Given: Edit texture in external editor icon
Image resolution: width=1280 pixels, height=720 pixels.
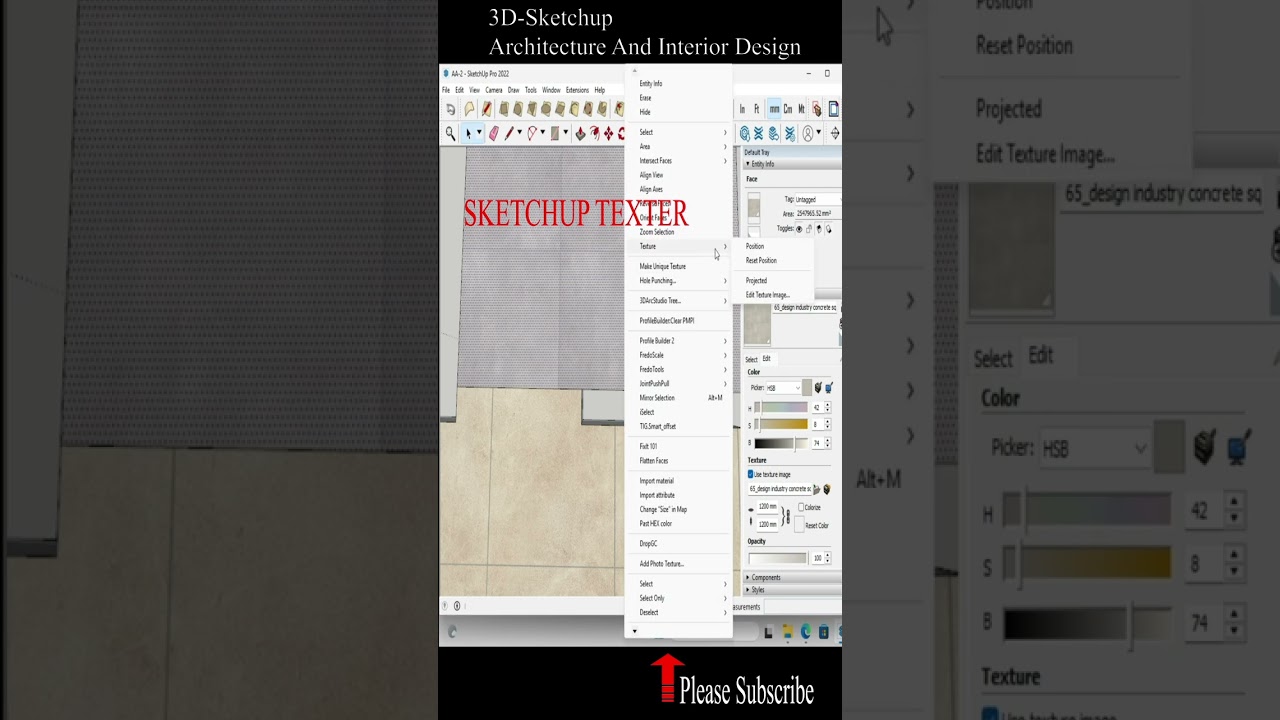Looking at the screenshot, I should (x=827, y=489).
